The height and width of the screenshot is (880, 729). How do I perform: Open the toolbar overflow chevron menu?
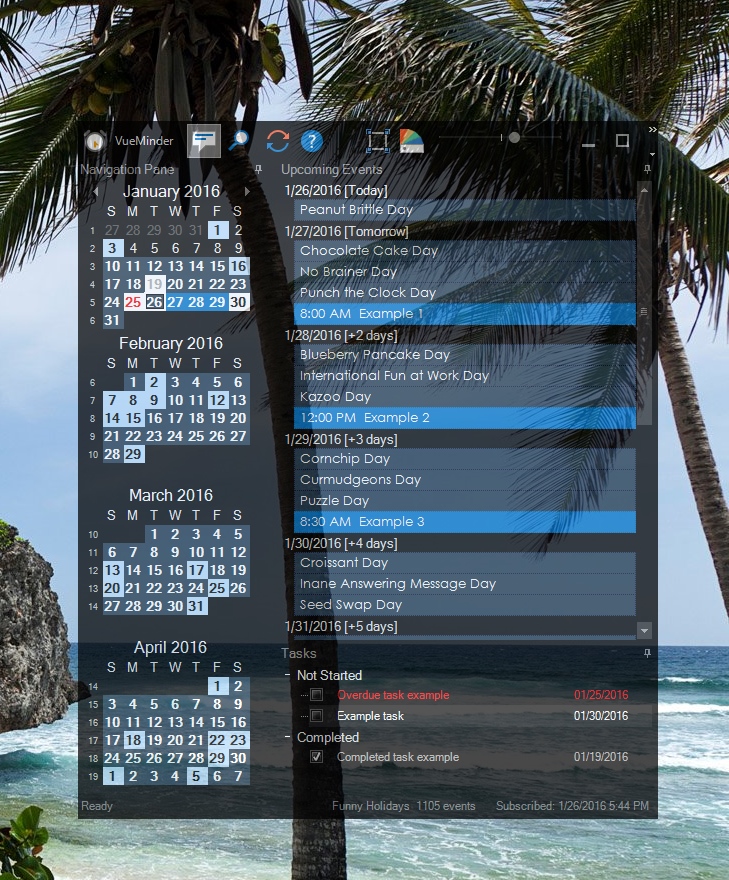point(652,130)
